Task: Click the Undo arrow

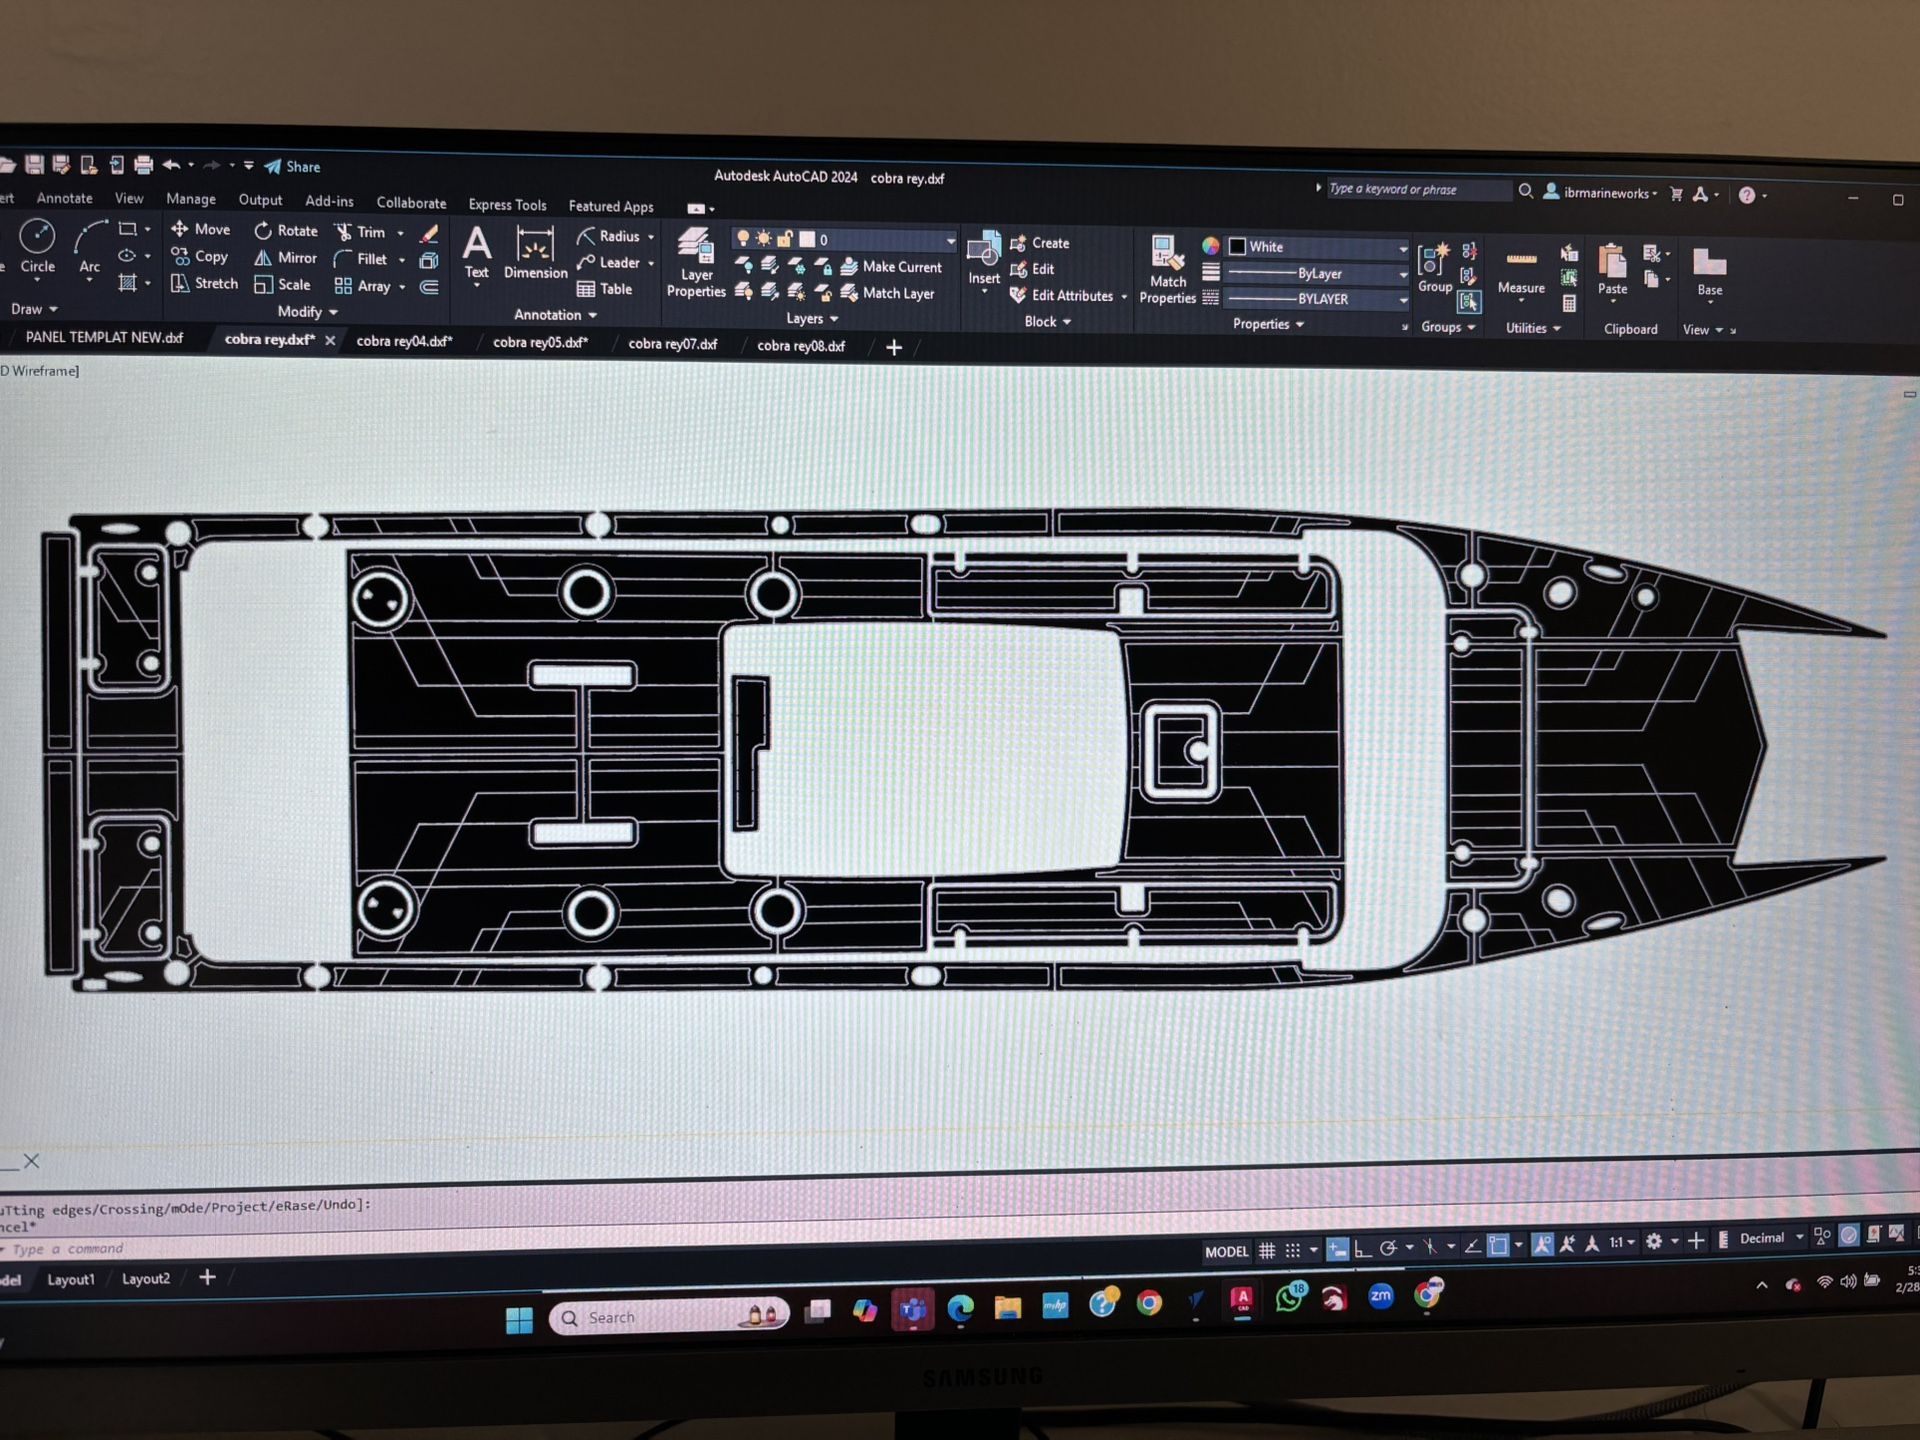Action: pyautogui.click(x=172, y=165)
